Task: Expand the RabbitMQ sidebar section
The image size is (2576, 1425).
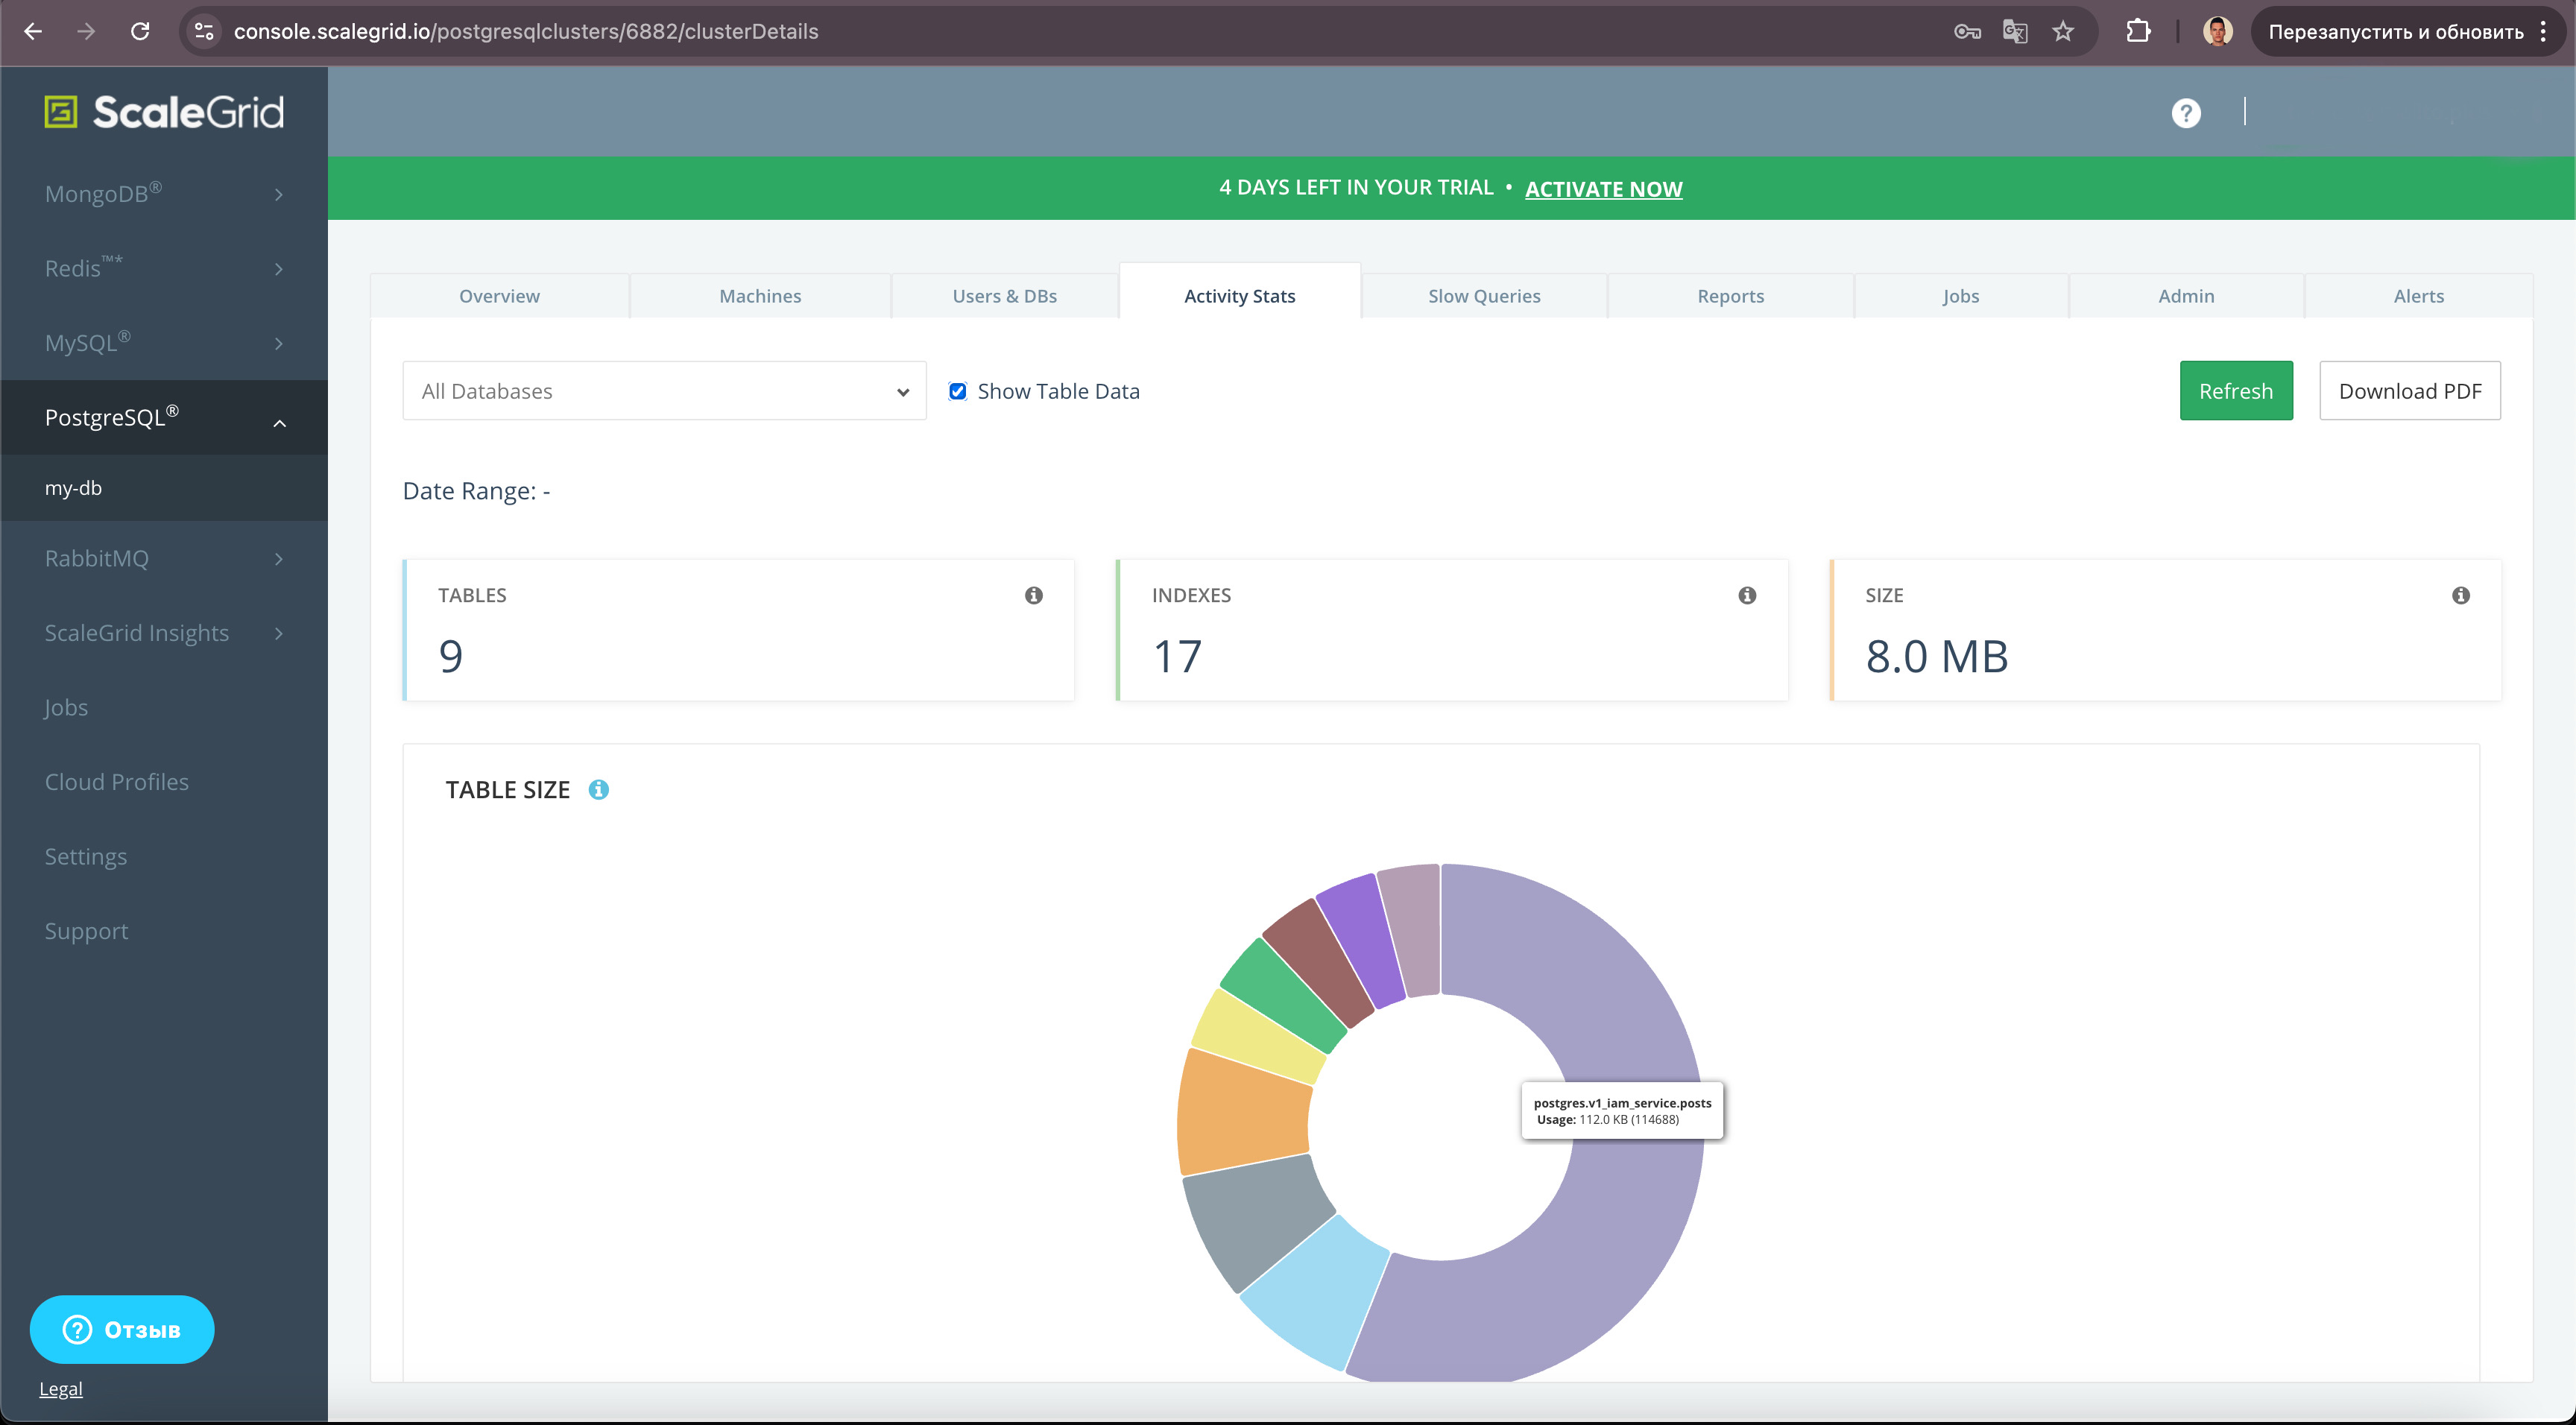Action: tap(164, 558)
